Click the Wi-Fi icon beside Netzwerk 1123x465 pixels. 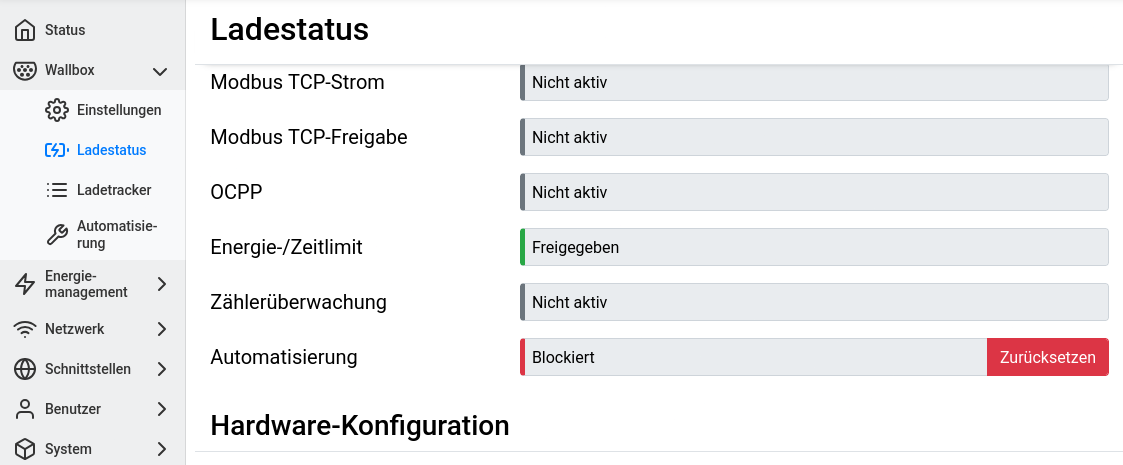[x=26, y=329]
